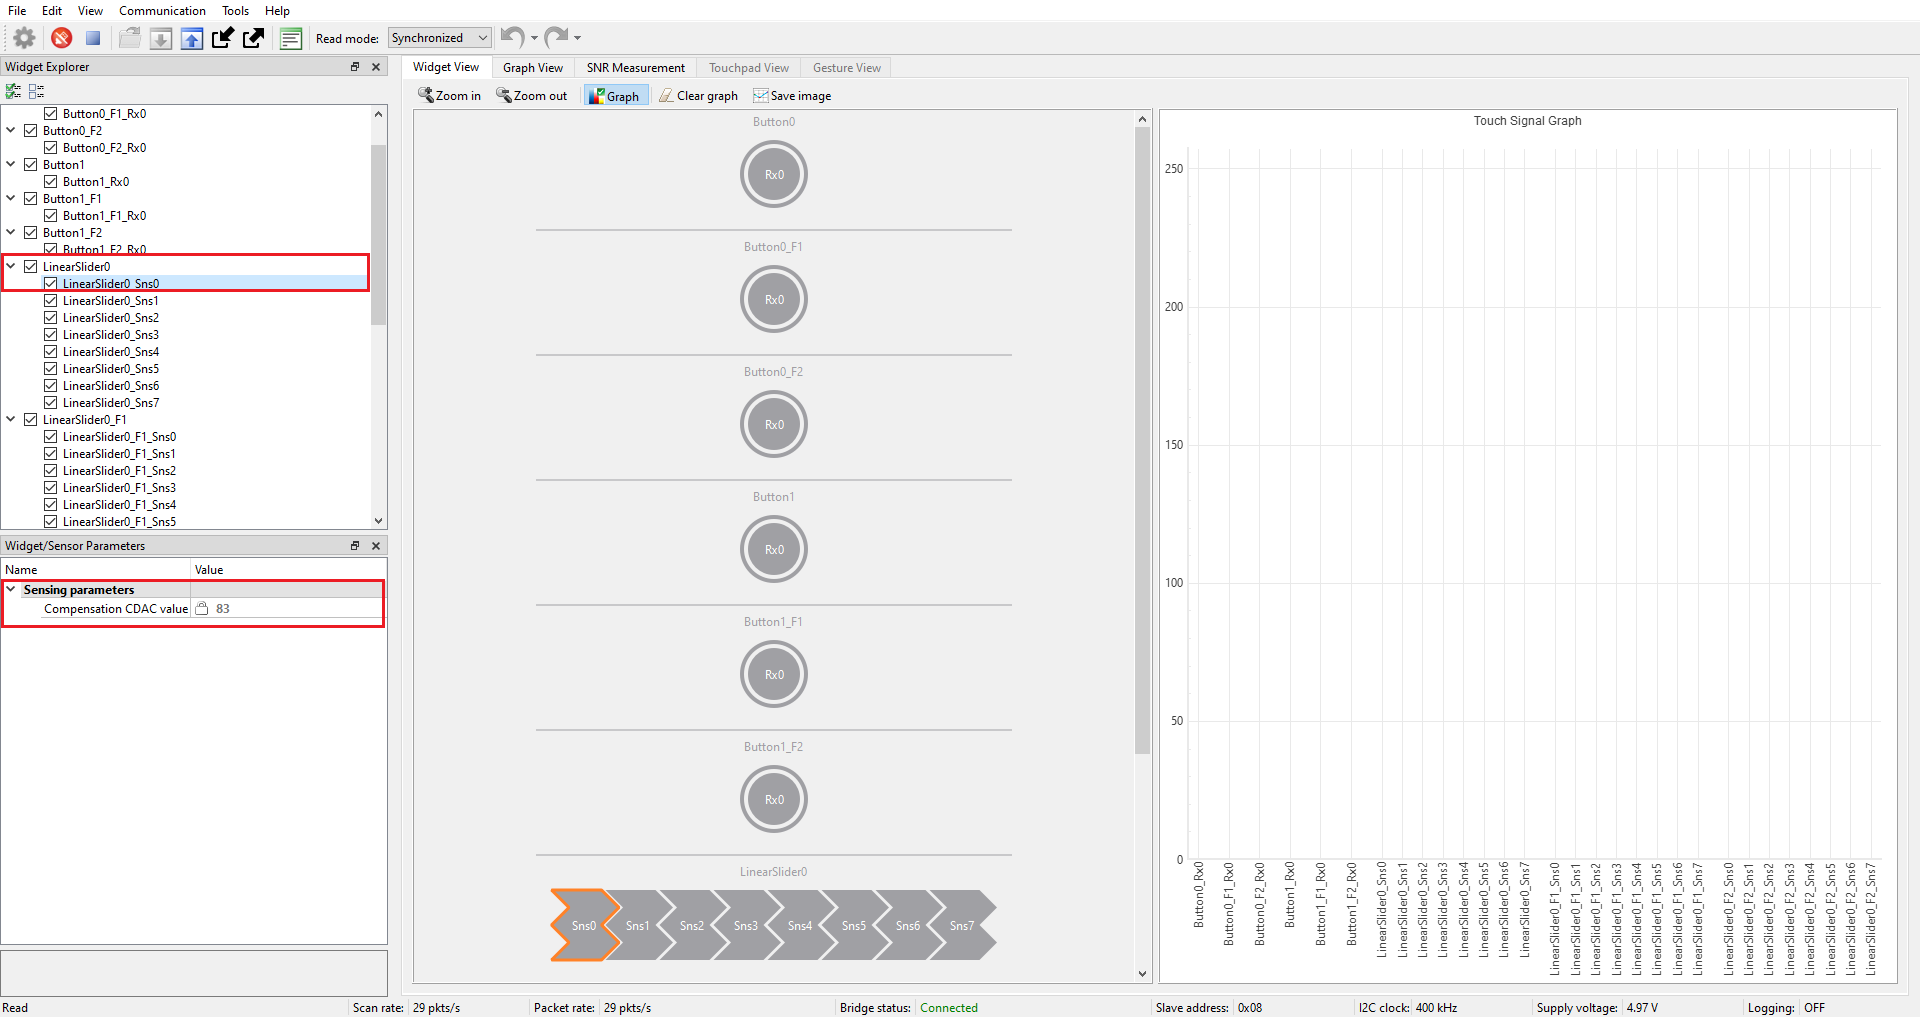The height and width of the screenshot is (1017, 1920).
Task: Stop communication with the blue square icon
Action: pos(93,38)
